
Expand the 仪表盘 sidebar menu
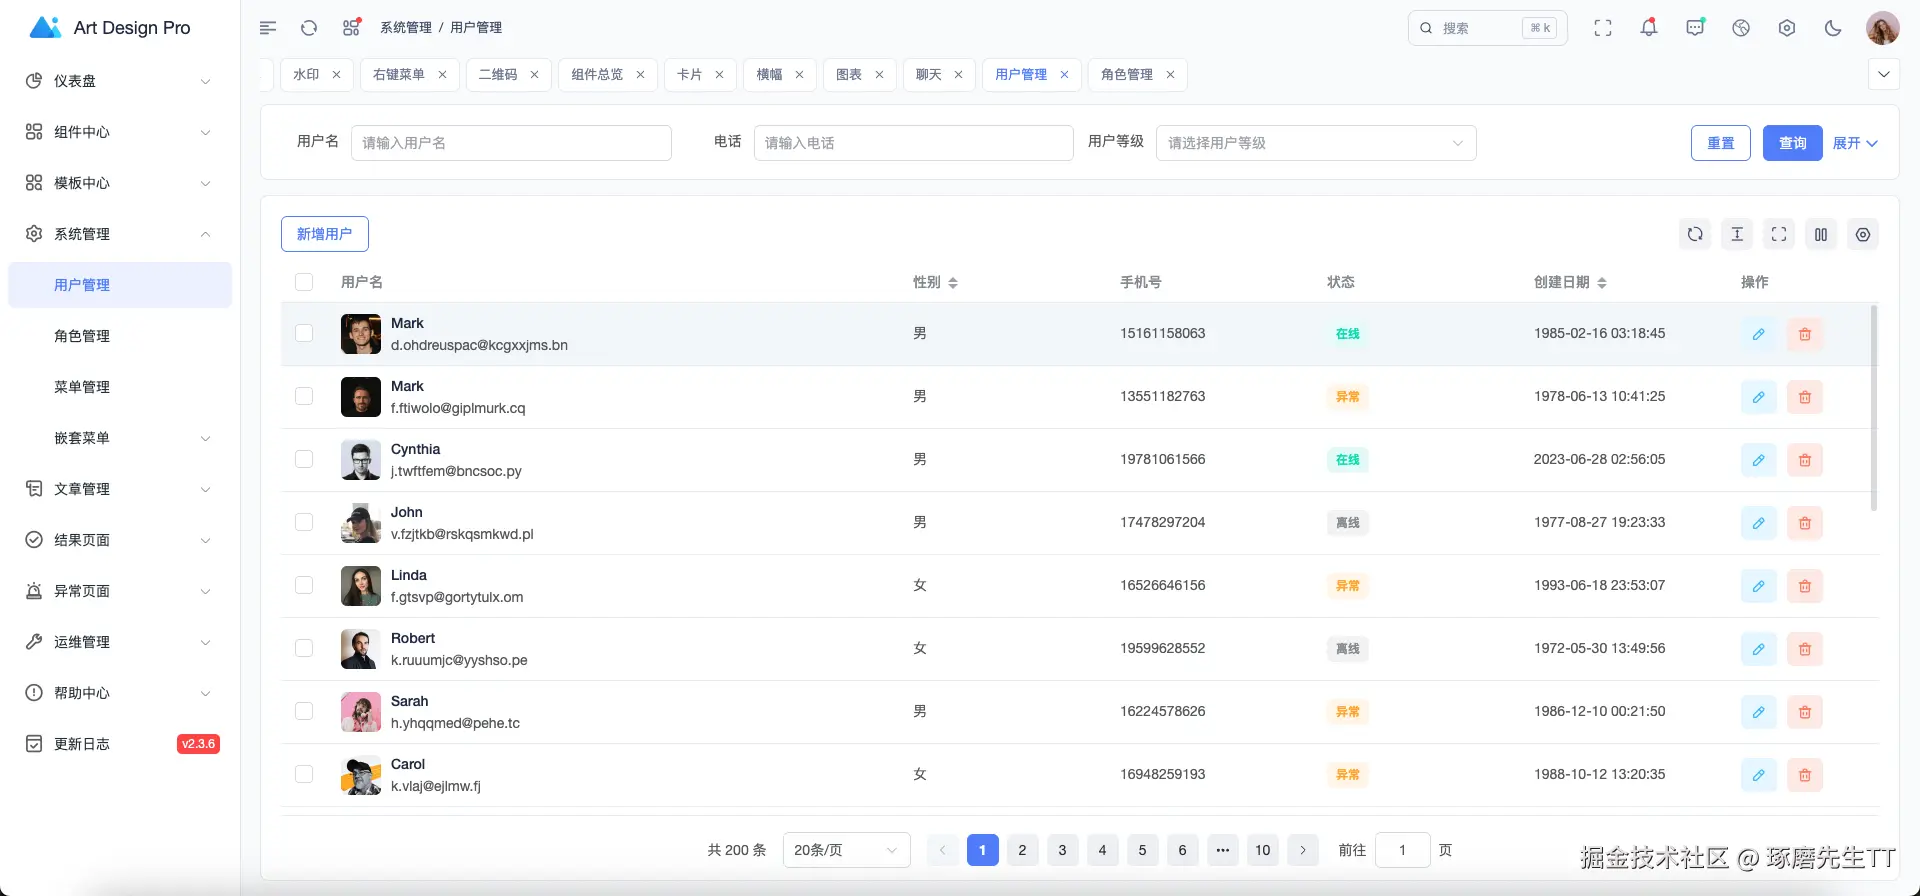tap(118, 81)
